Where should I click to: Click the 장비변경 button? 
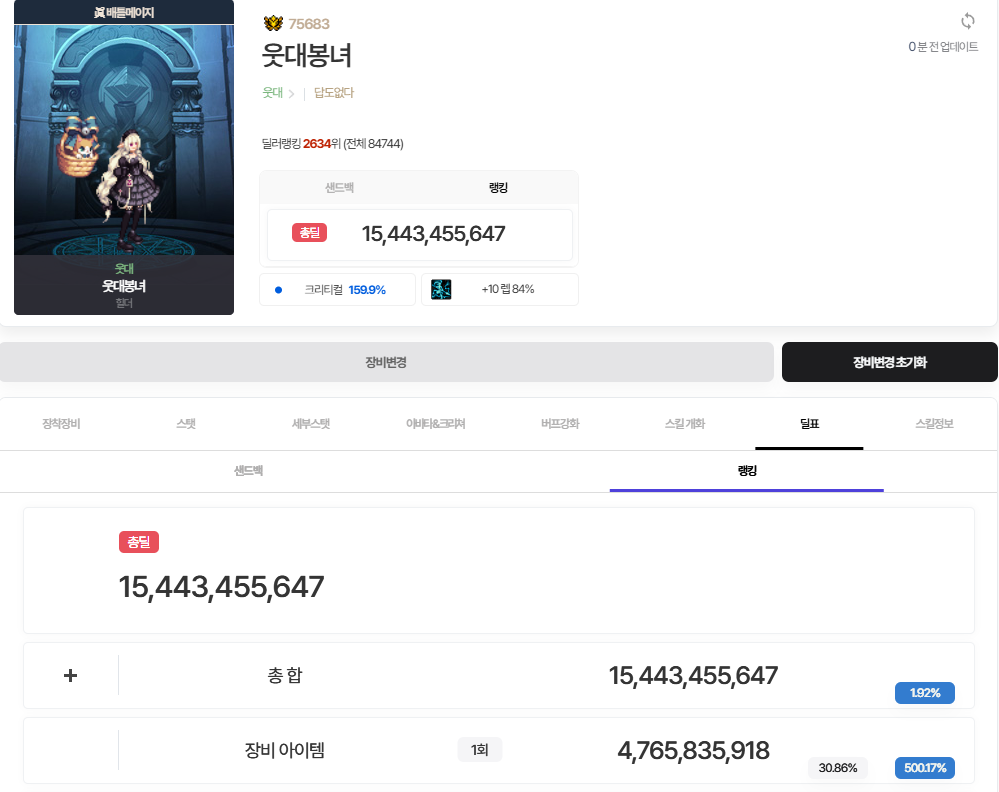pyautogui.click(x=386, y=362)
